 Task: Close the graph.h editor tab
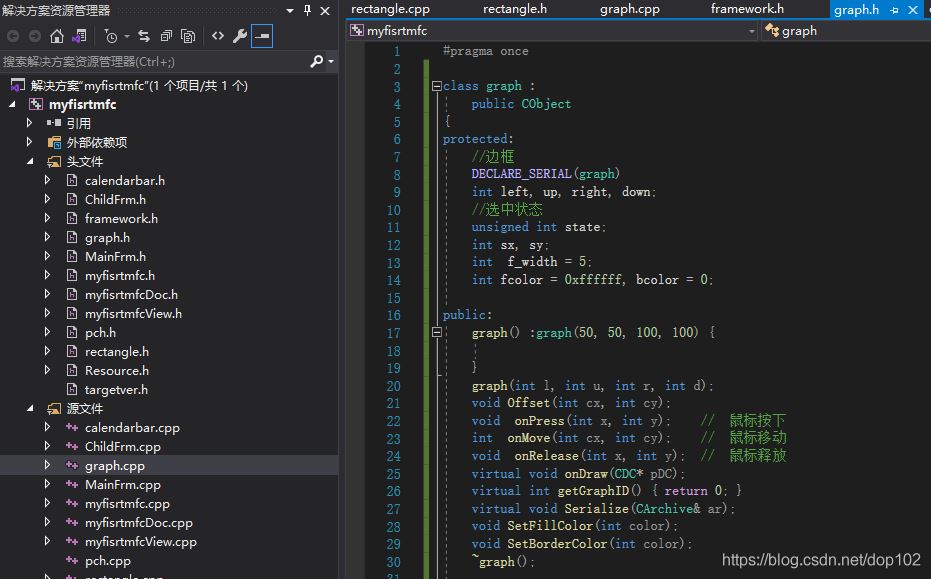(x=912, y=10)
